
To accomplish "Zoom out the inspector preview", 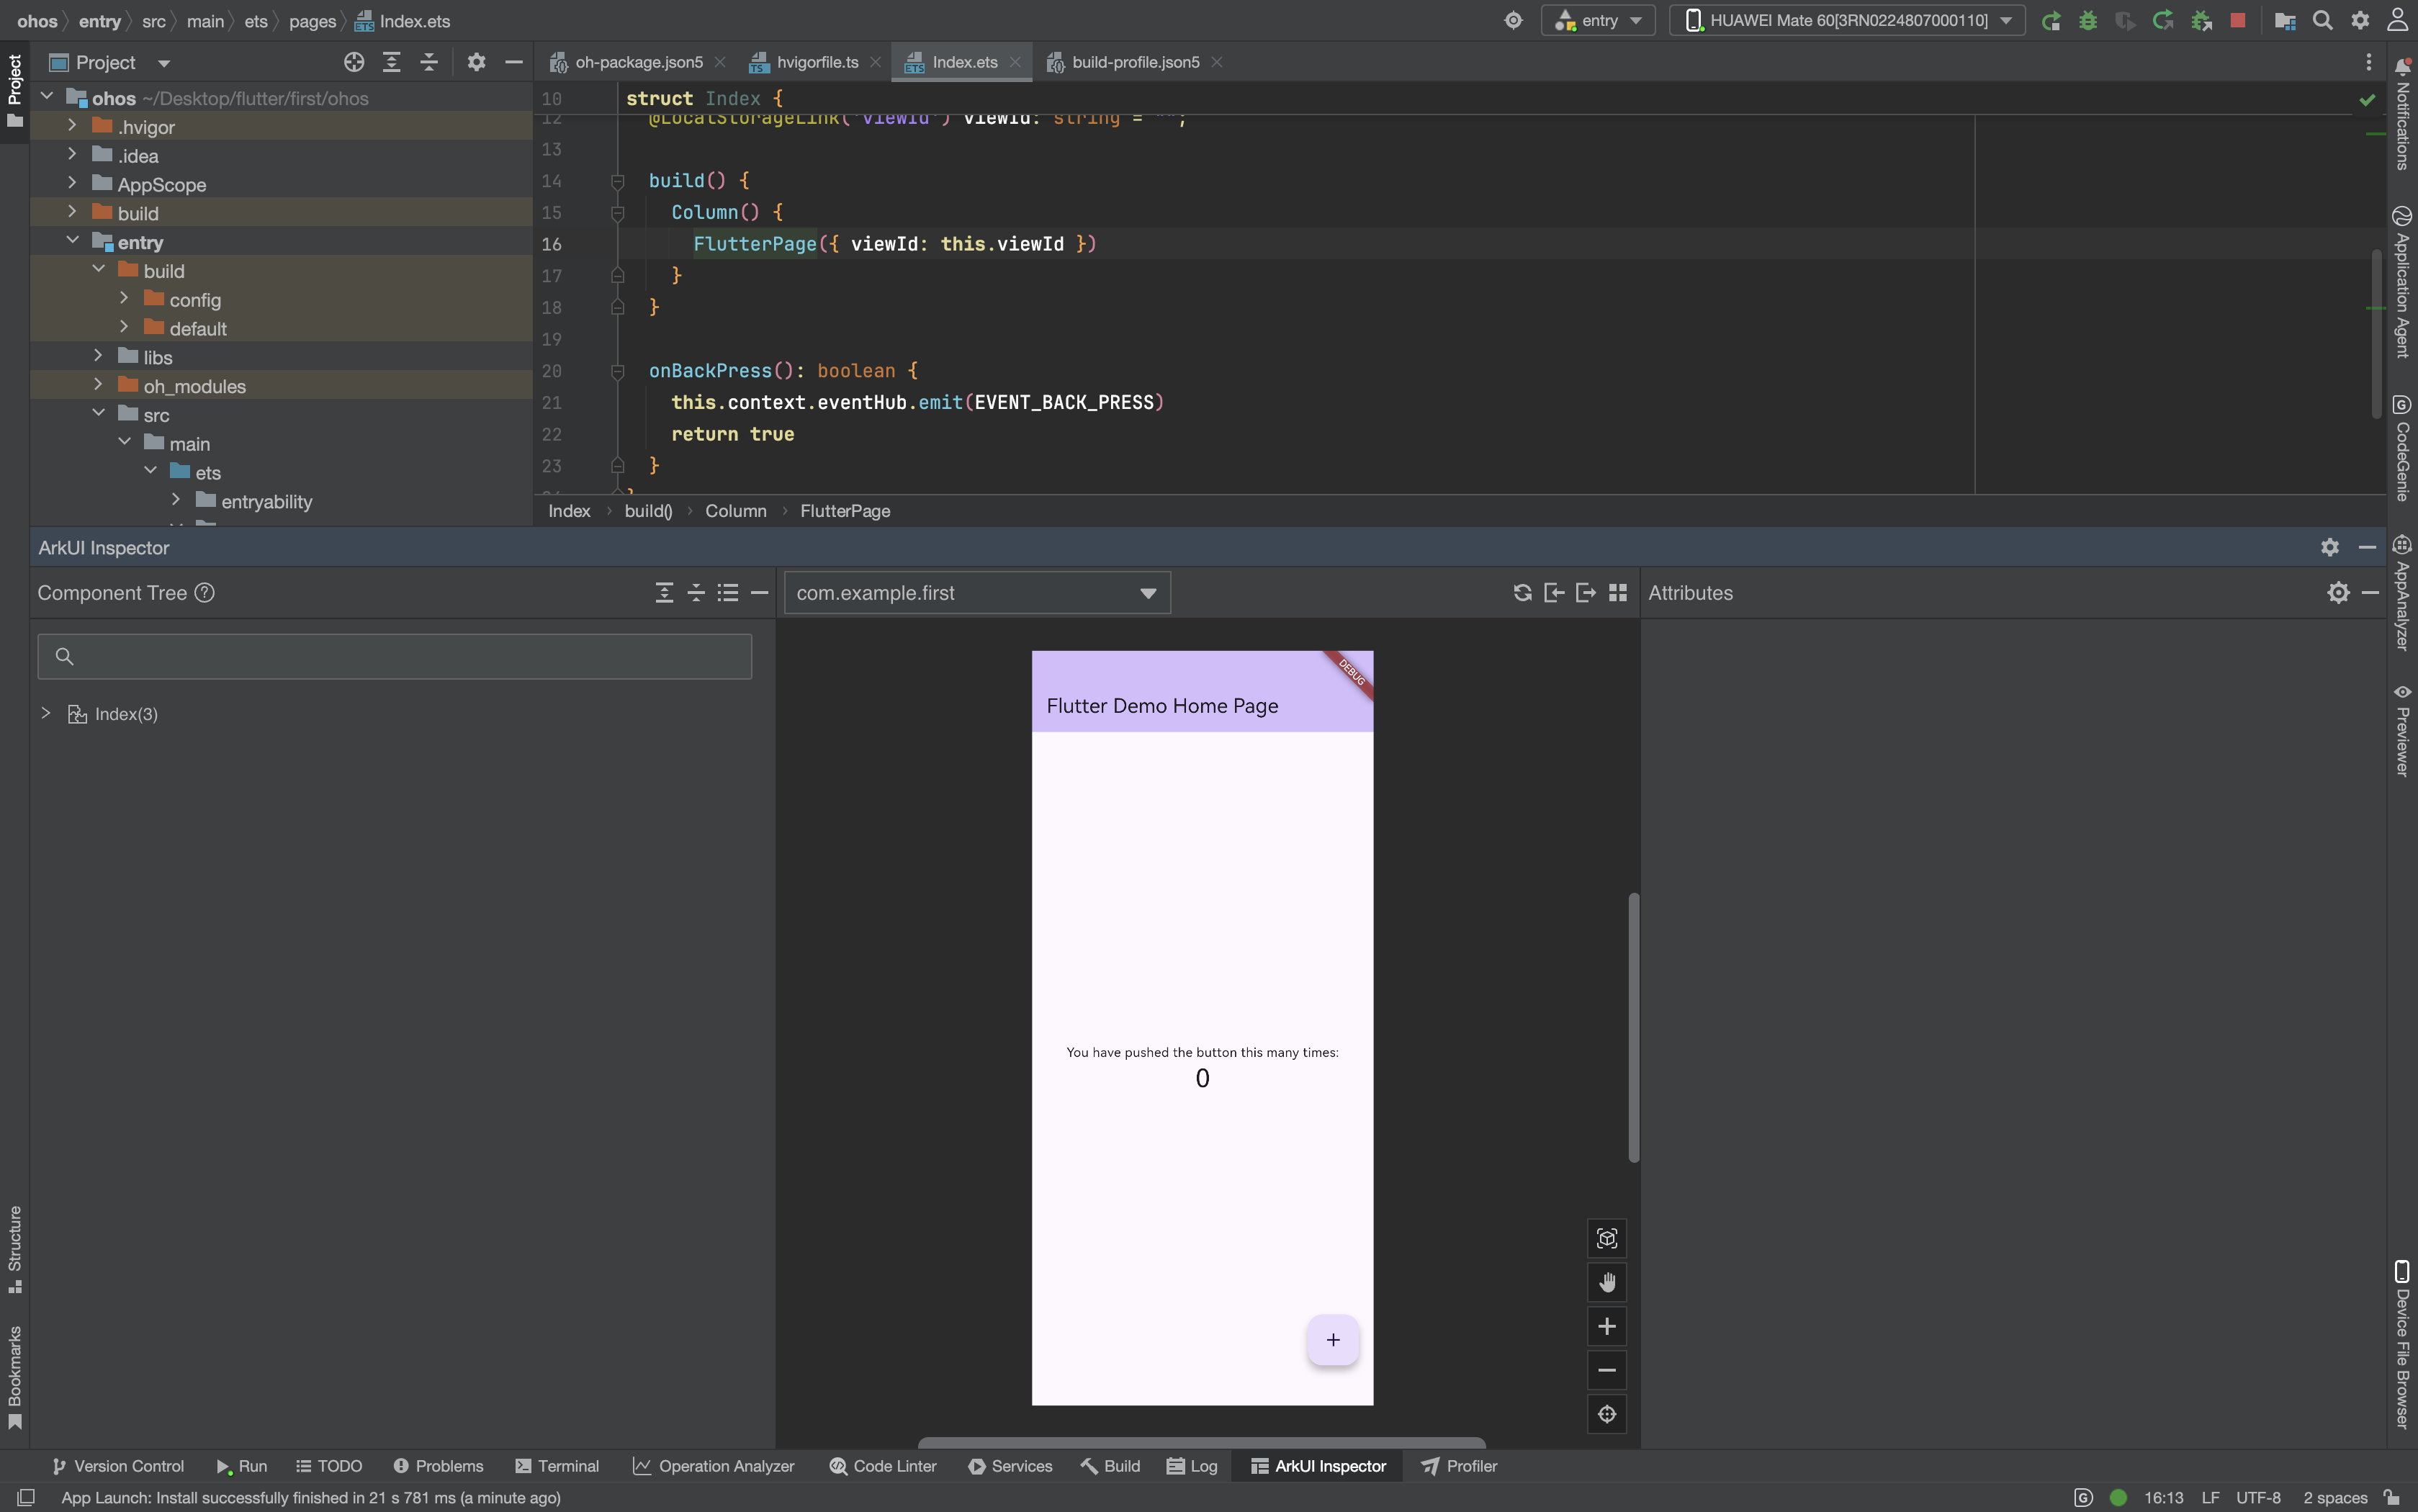I will 1606,1370.
